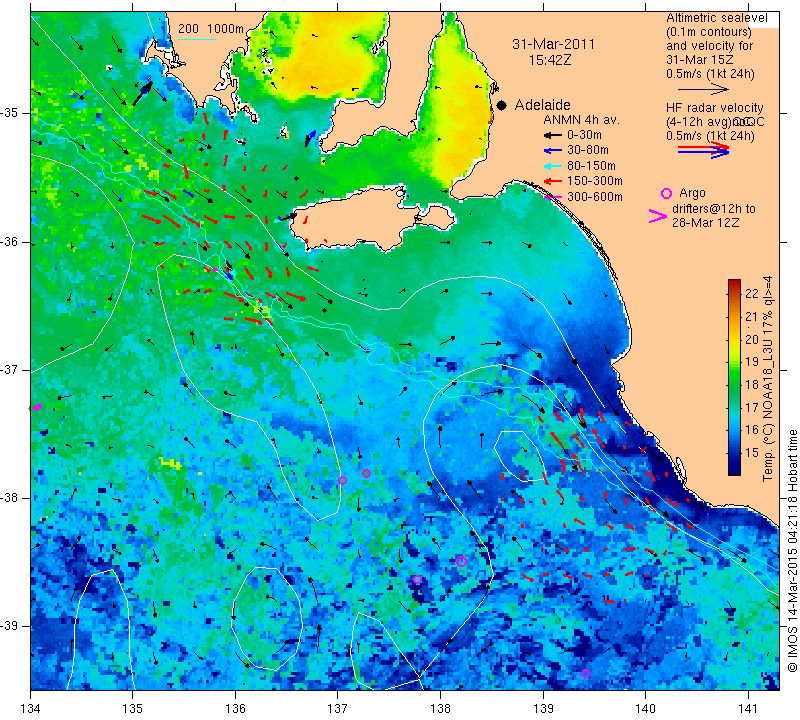This screenshot has height=720, width=800.
Task: Click the 31-Mar-2011 date label
Action: [553, 44]
